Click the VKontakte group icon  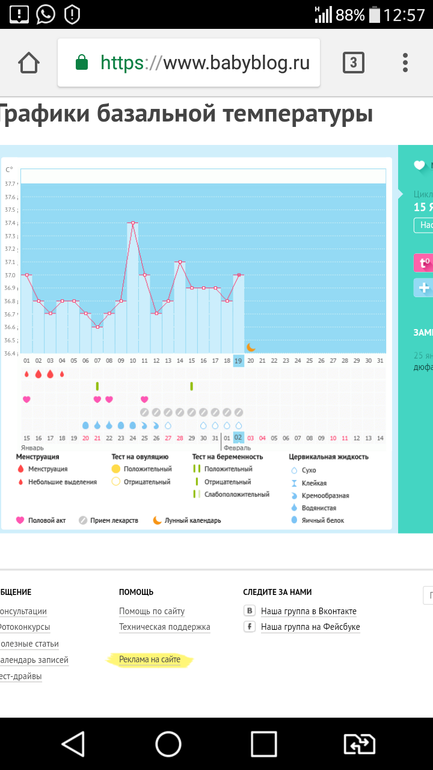(249, 610)
